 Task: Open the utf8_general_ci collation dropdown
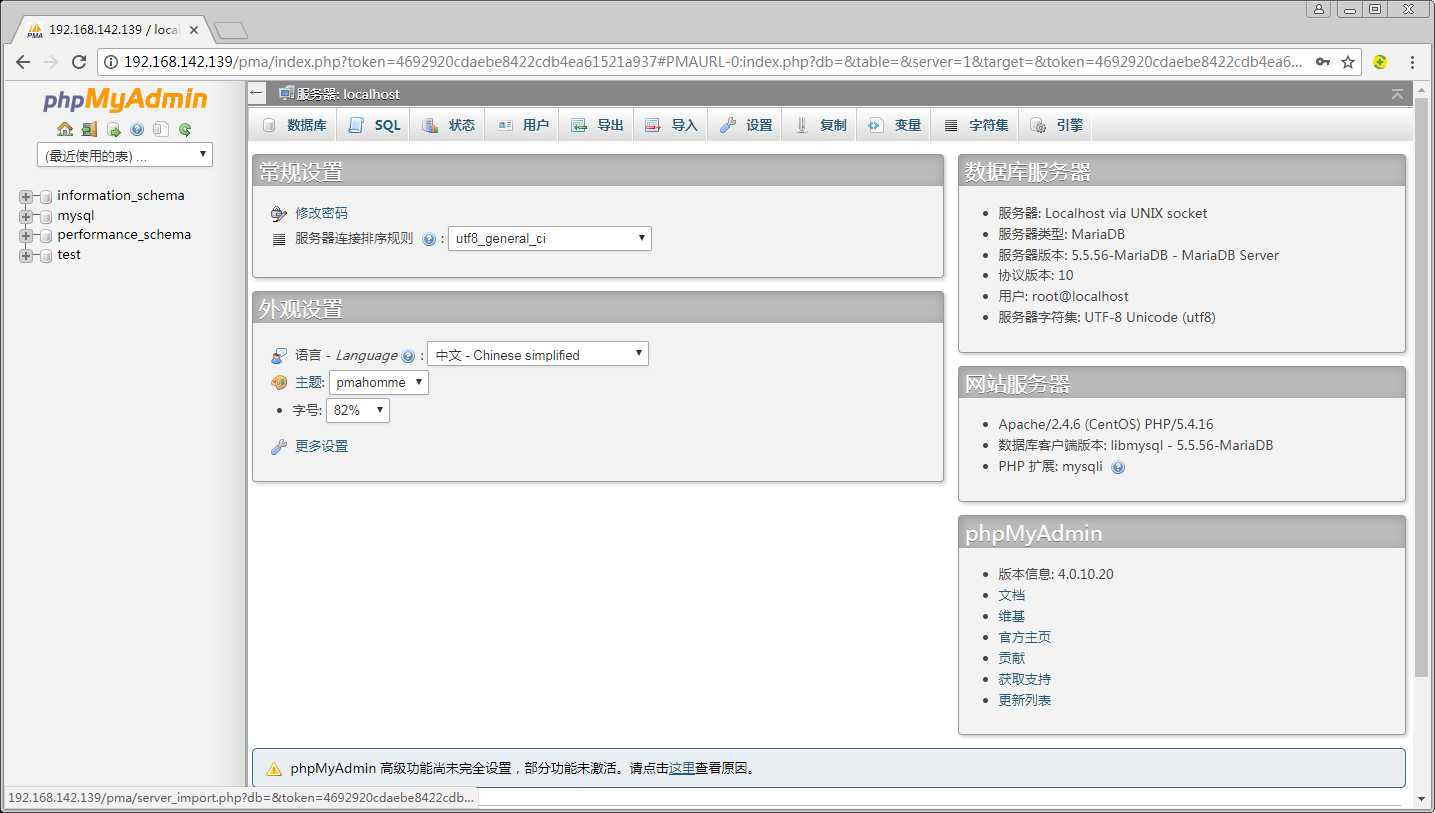pos(549,239)
